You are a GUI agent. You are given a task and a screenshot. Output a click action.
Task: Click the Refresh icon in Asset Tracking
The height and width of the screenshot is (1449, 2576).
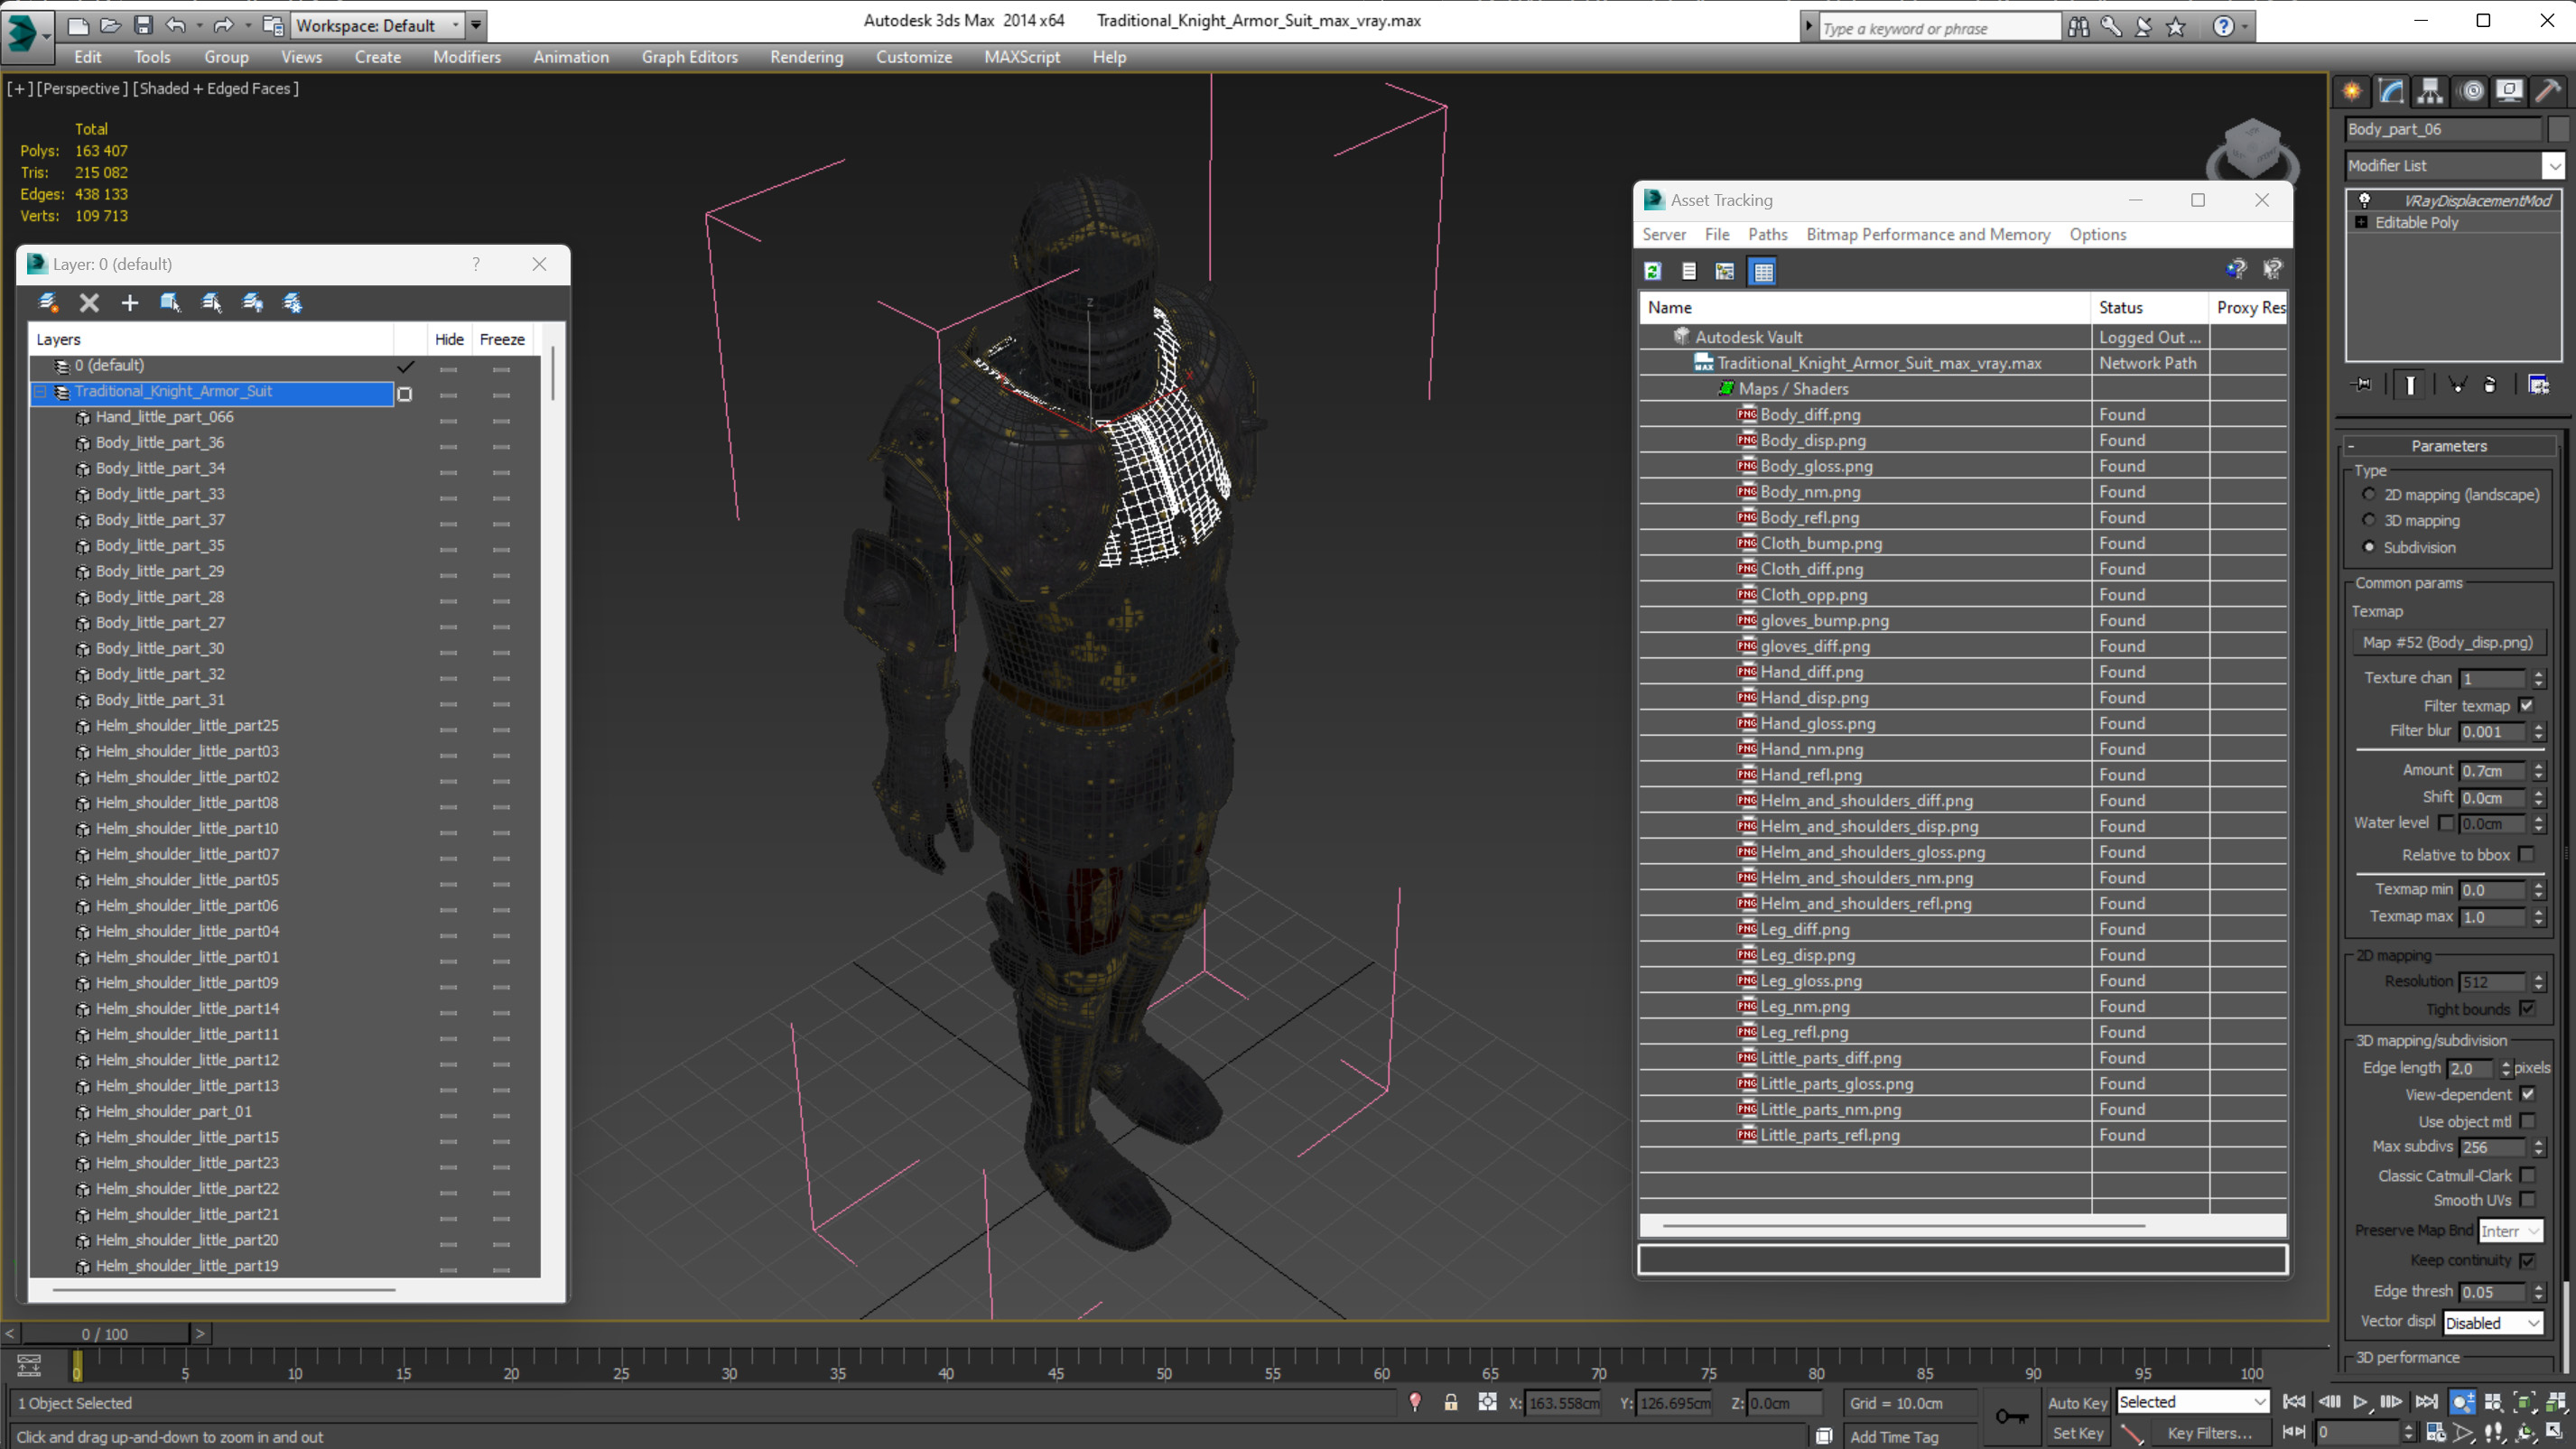tap(1653, 271)
